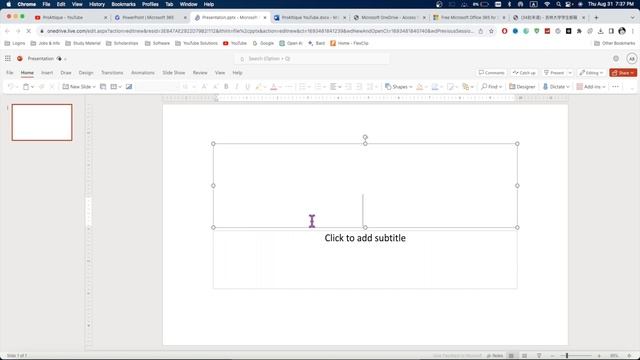Switch to the Slide Show tab
This screenshot has height=360, width=640.
(x=173, y=73)
